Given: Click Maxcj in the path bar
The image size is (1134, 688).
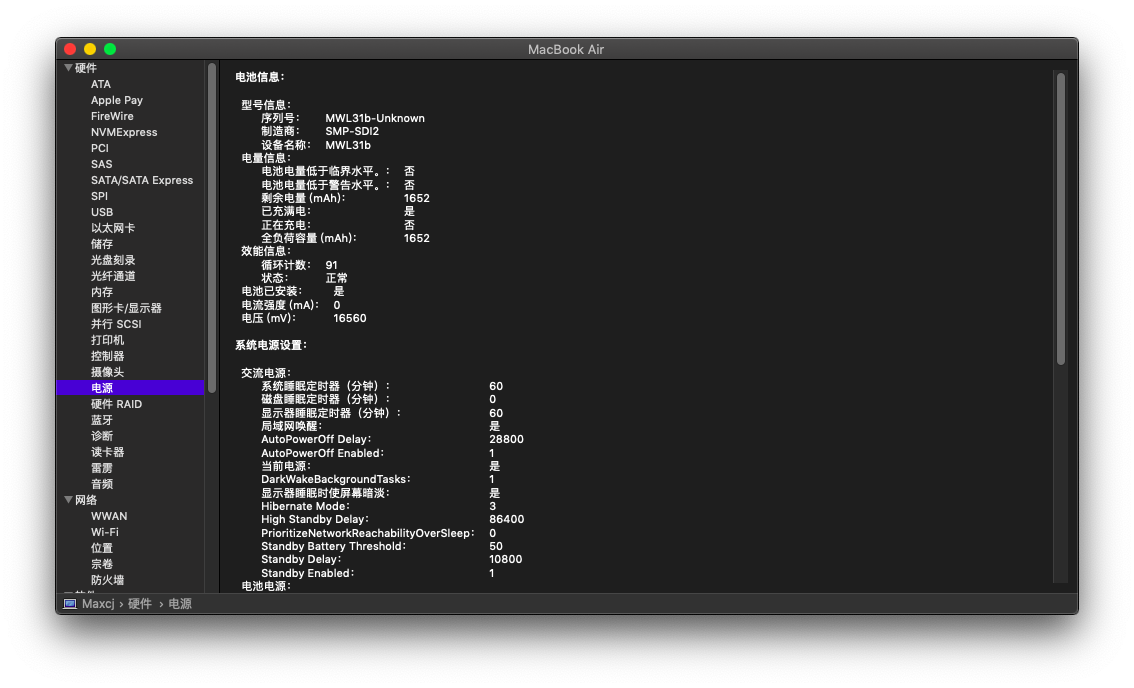Looking at the screenshot, I should pyautogui.click(x=98, y=603).
